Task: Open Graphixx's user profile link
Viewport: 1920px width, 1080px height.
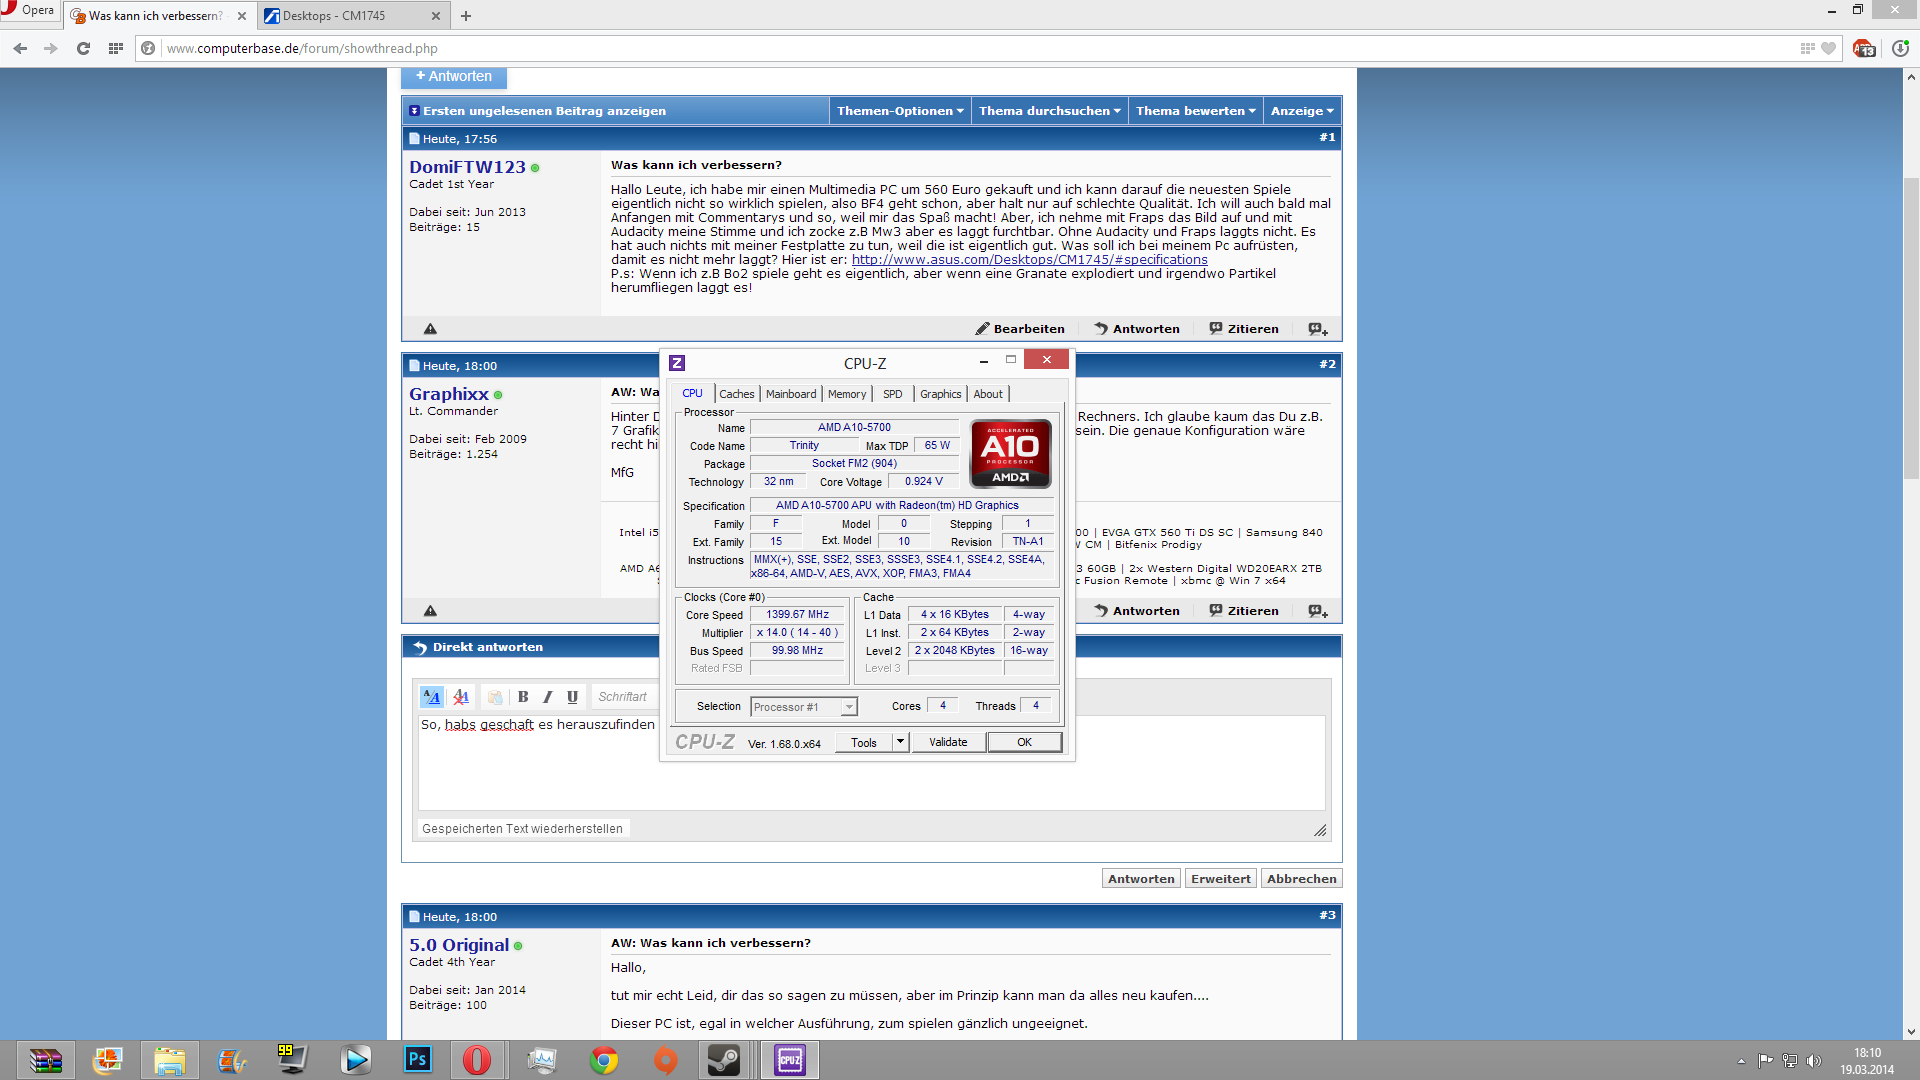Action: point(449,394)
